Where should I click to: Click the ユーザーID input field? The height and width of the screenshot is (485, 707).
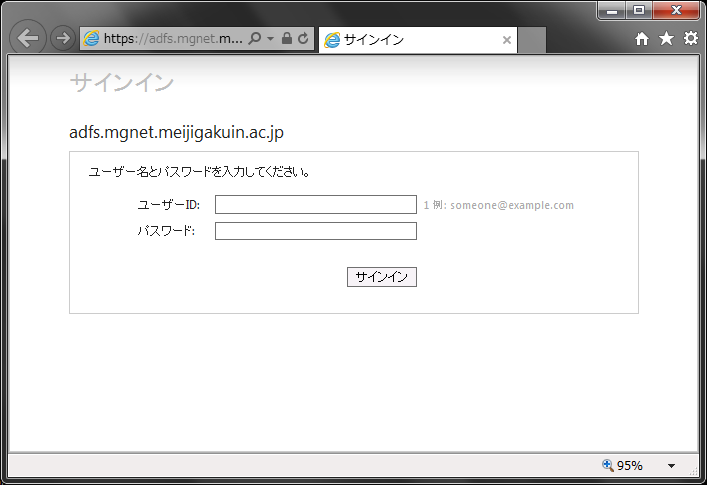point(316,205)
